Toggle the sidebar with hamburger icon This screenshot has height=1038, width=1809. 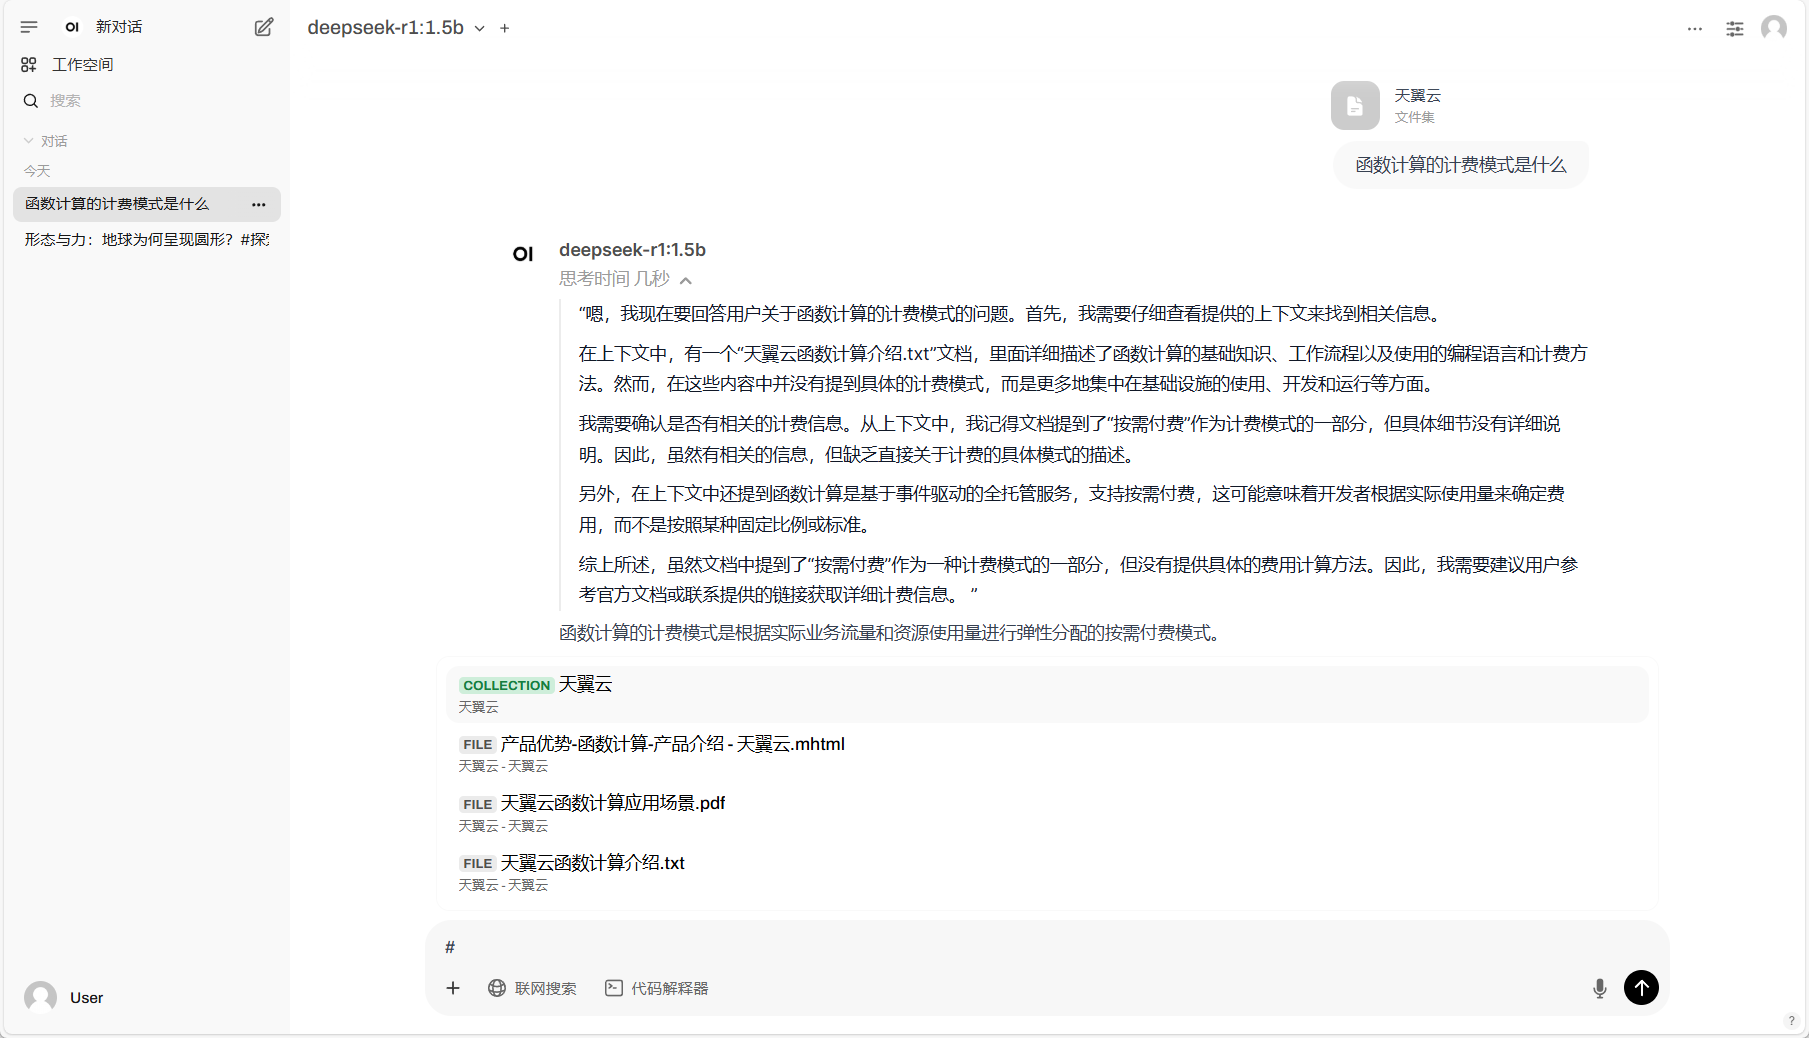(x=29, y=27)
